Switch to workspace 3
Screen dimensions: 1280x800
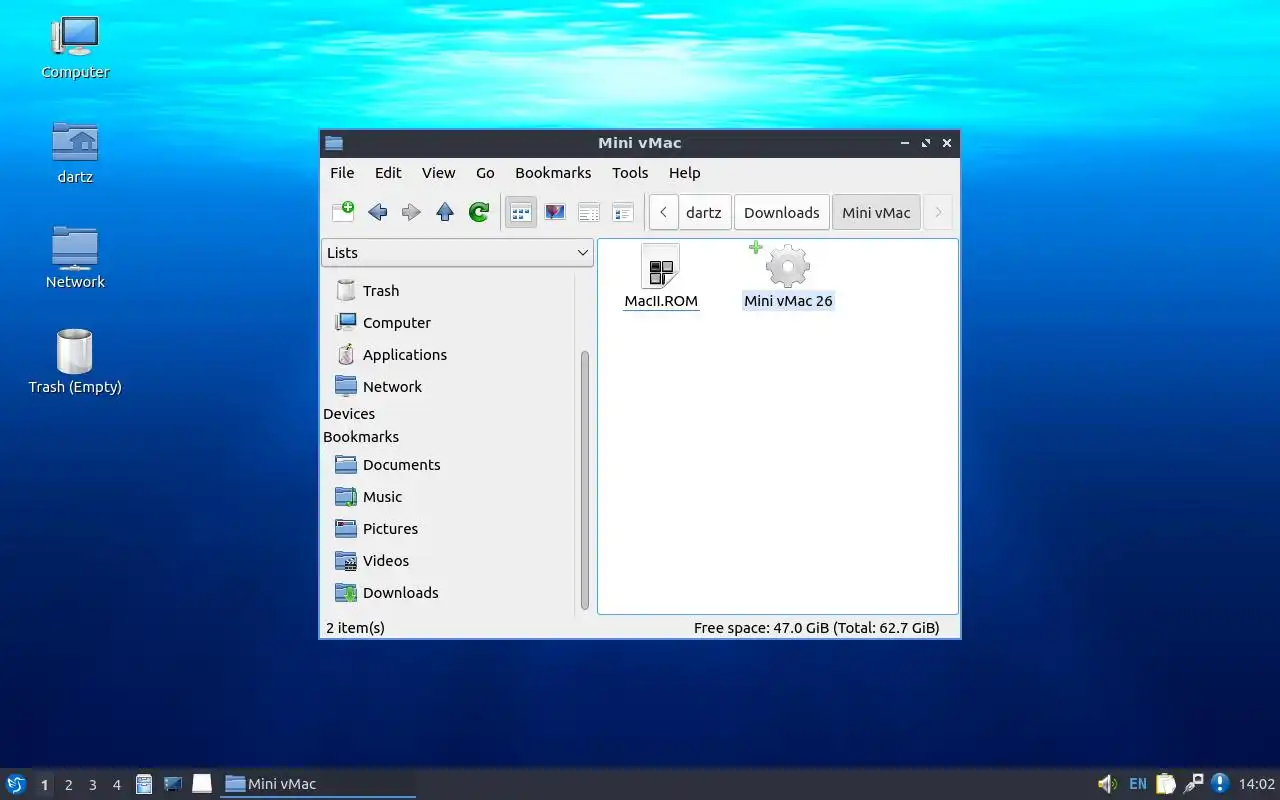(x=92, y=785)
